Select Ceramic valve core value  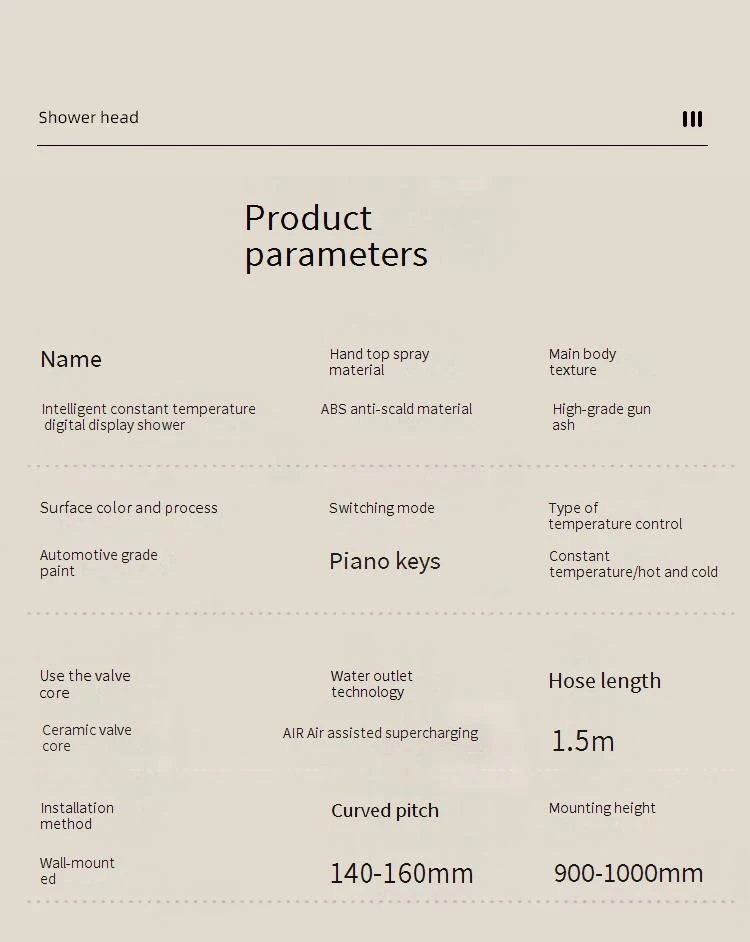coord(87,738)
